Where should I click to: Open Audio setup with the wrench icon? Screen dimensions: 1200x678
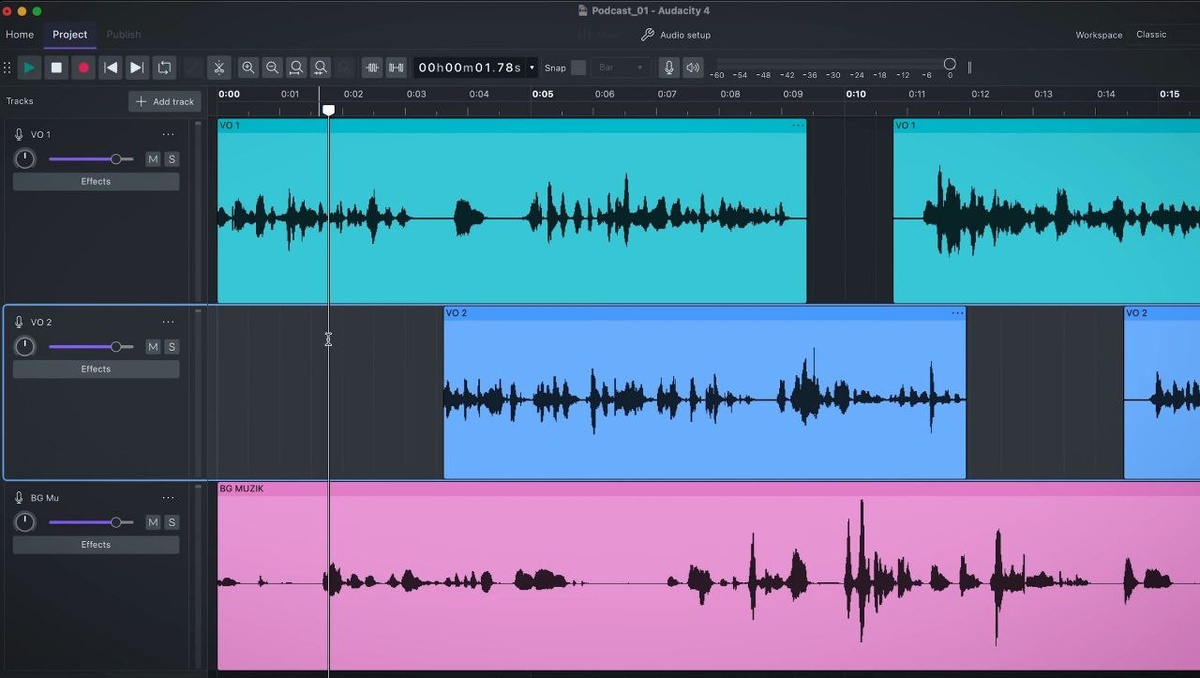point(676,35)
